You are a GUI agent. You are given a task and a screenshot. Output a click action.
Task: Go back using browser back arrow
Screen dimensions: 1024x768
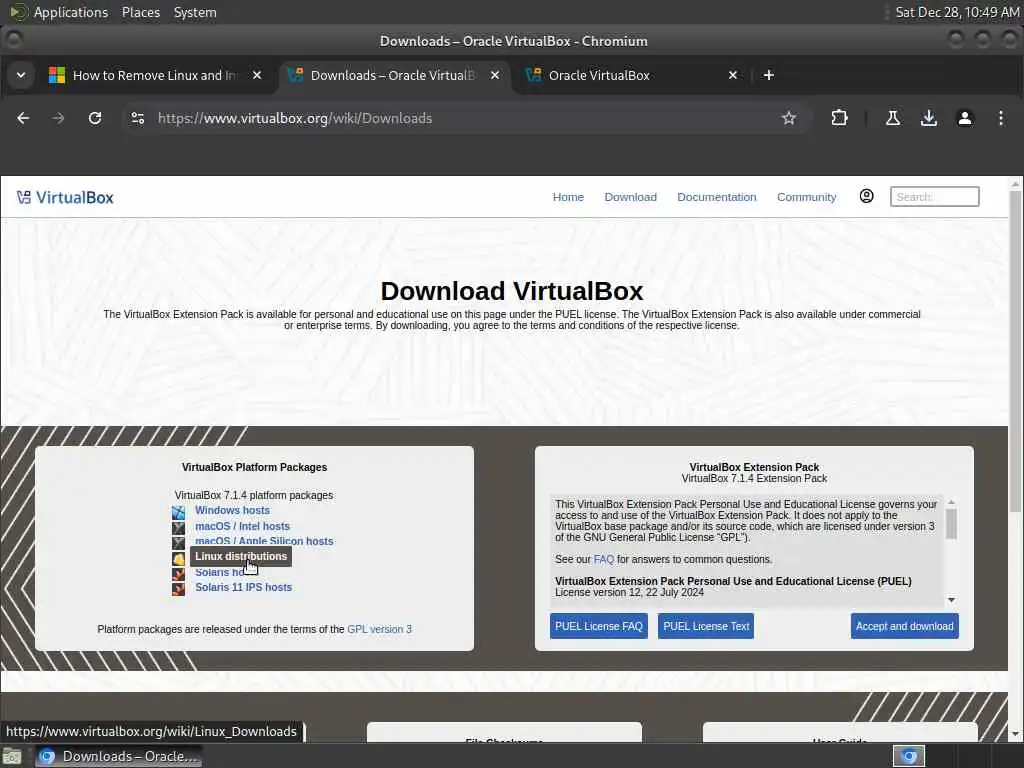[x=23, y=118]
